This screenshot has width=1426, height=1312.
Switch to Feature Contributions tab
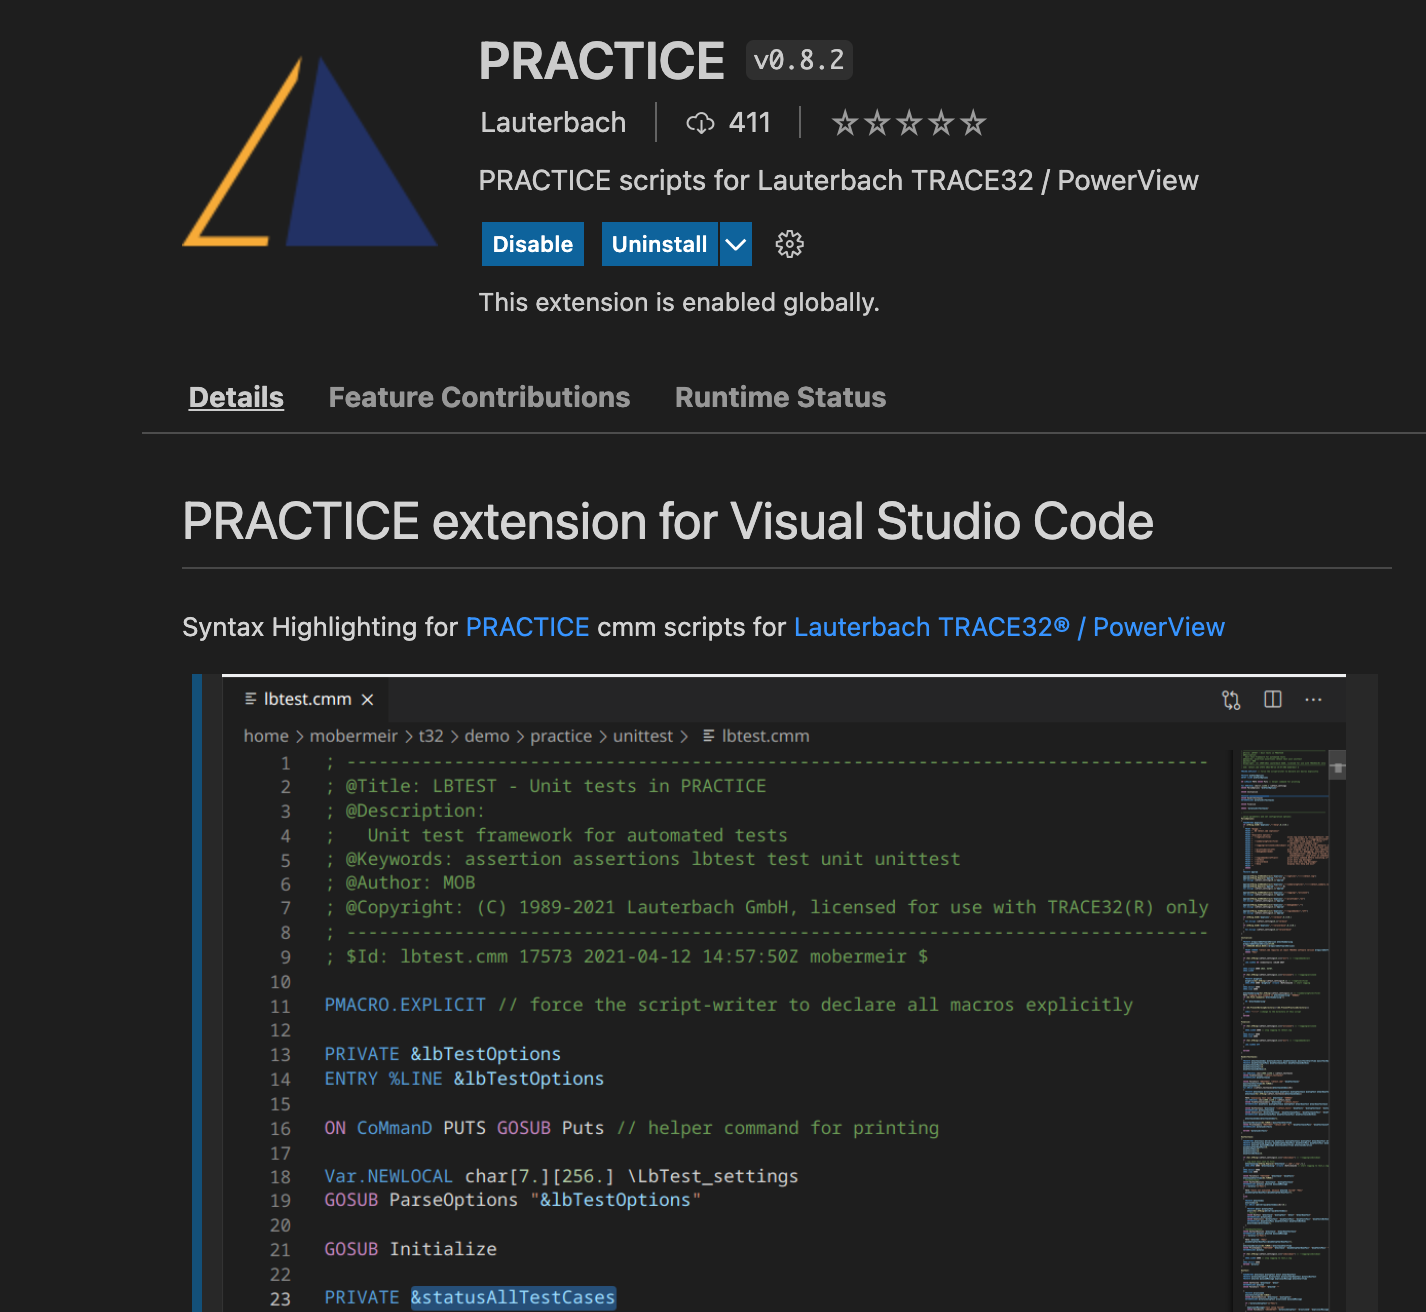pyautogui.click(x=479, y=397)
